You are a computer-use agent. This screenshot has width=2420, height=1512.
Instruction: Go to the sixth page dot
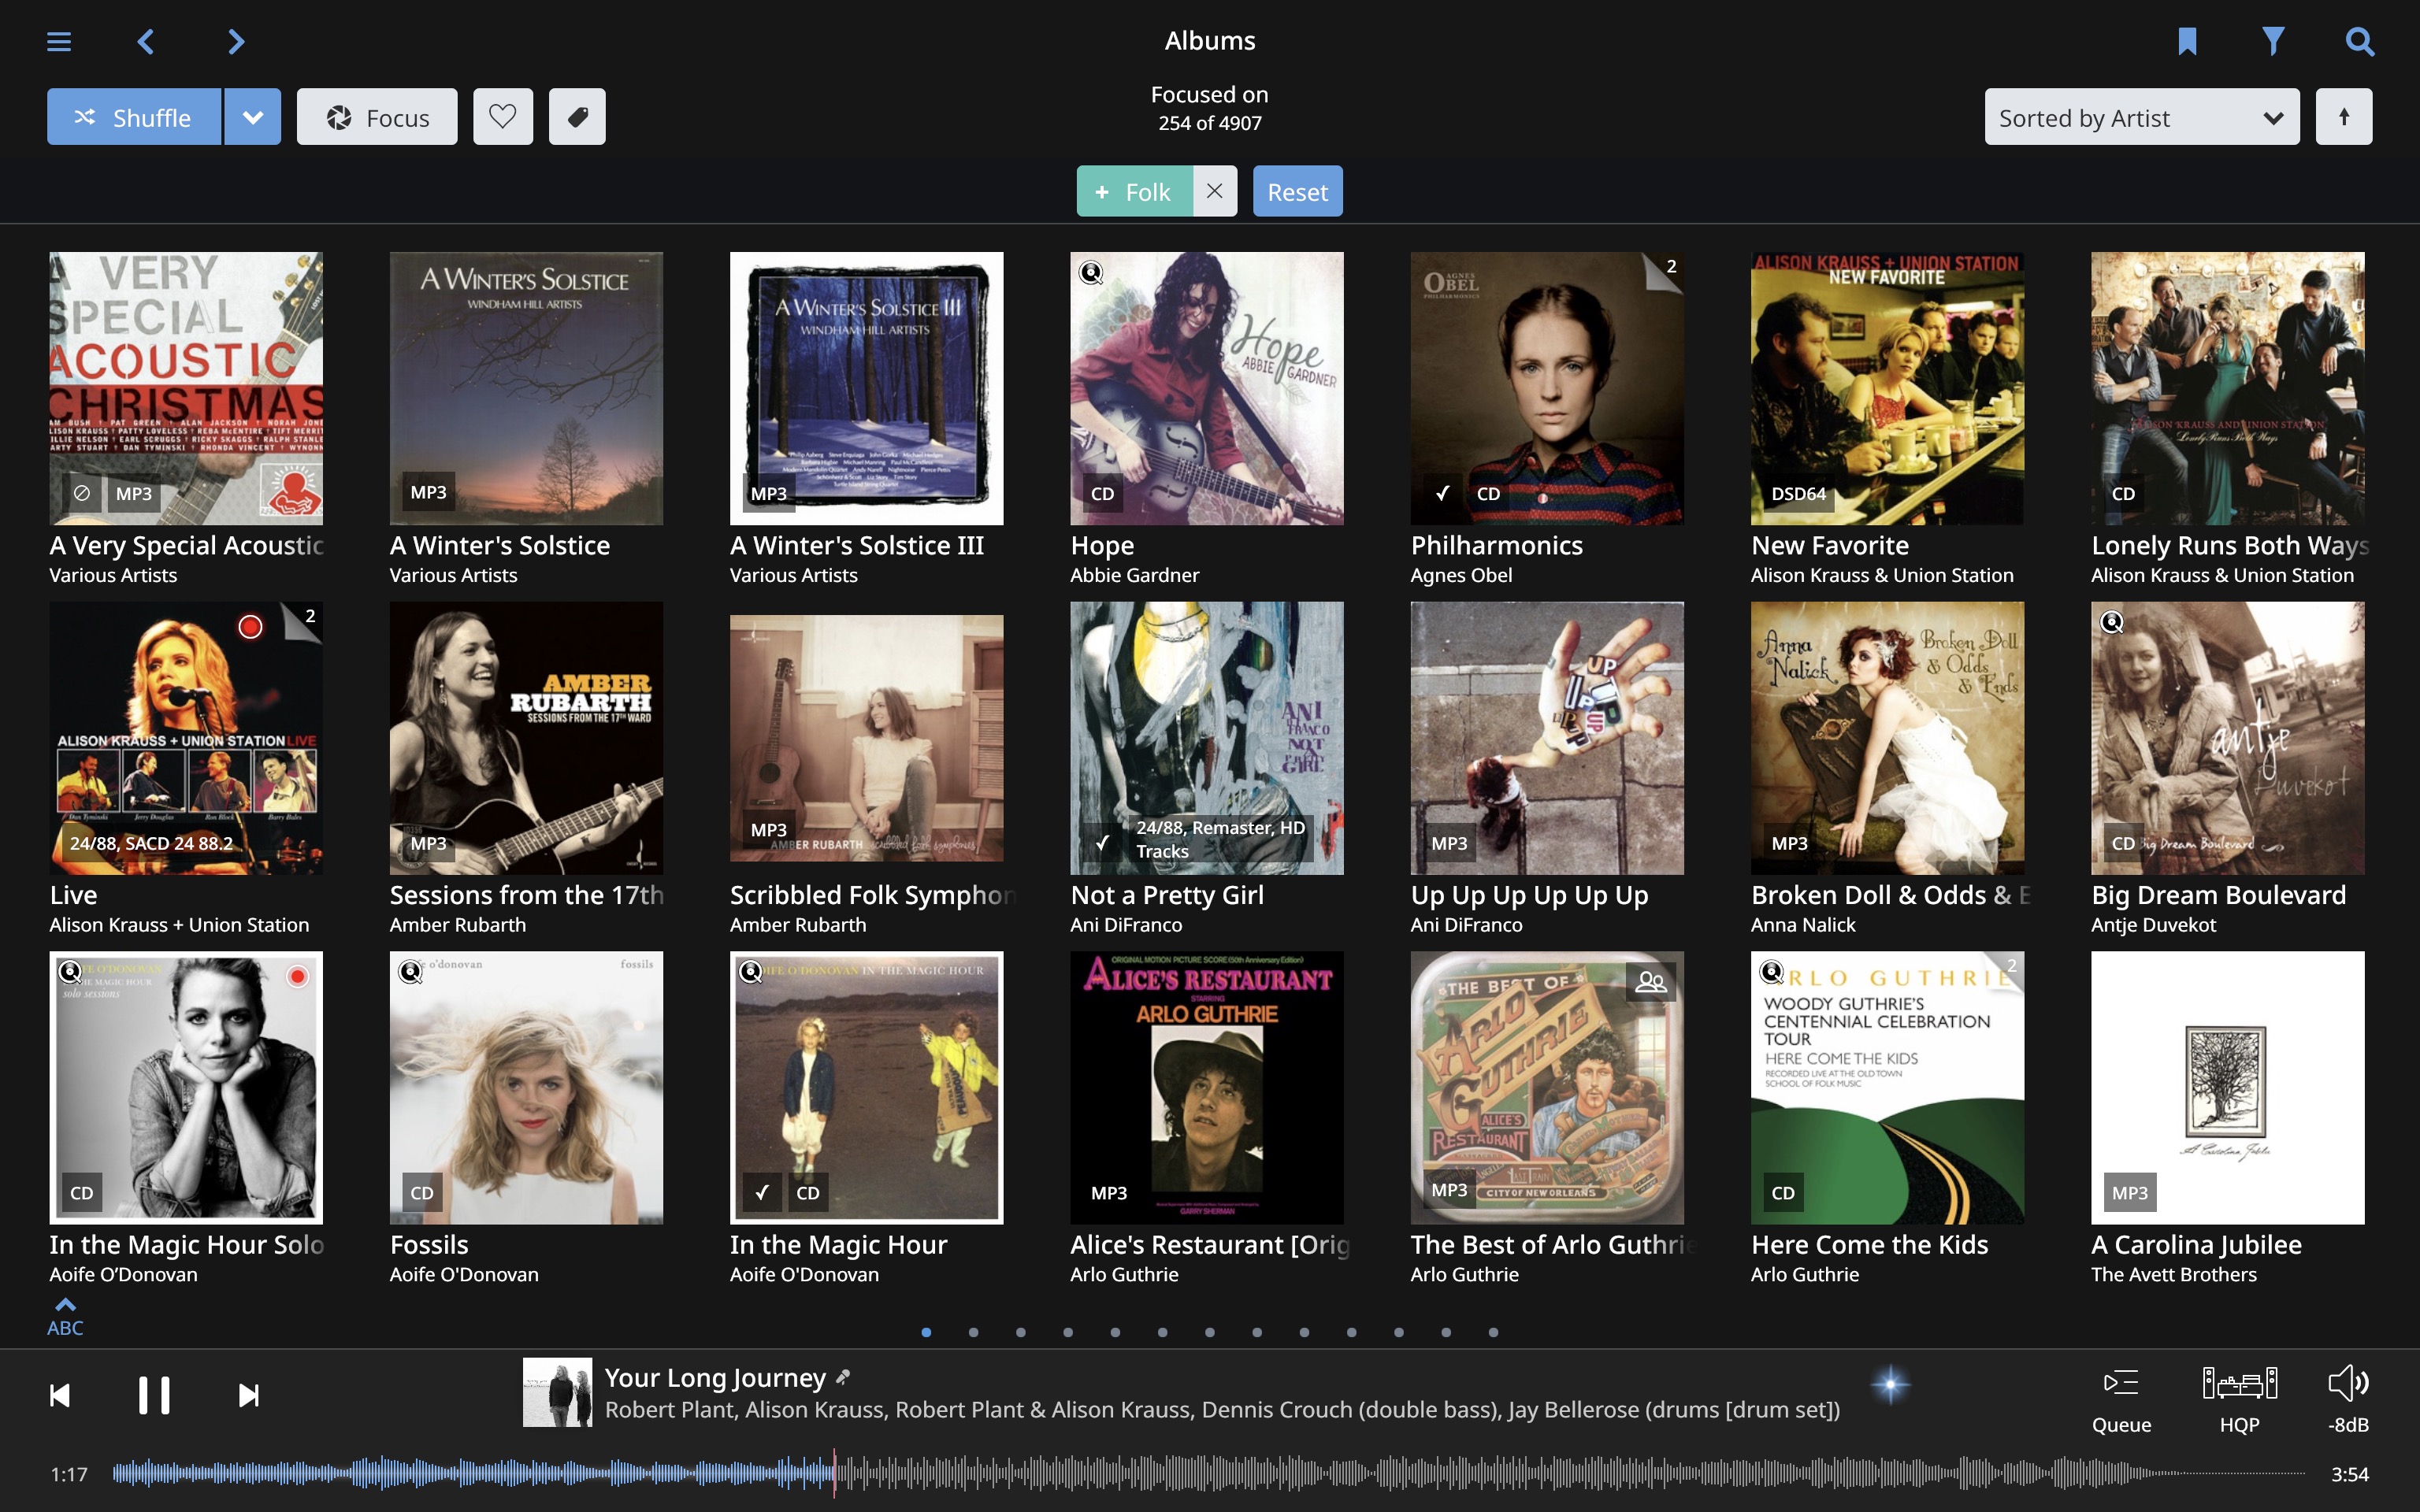coord(1162,1332)
